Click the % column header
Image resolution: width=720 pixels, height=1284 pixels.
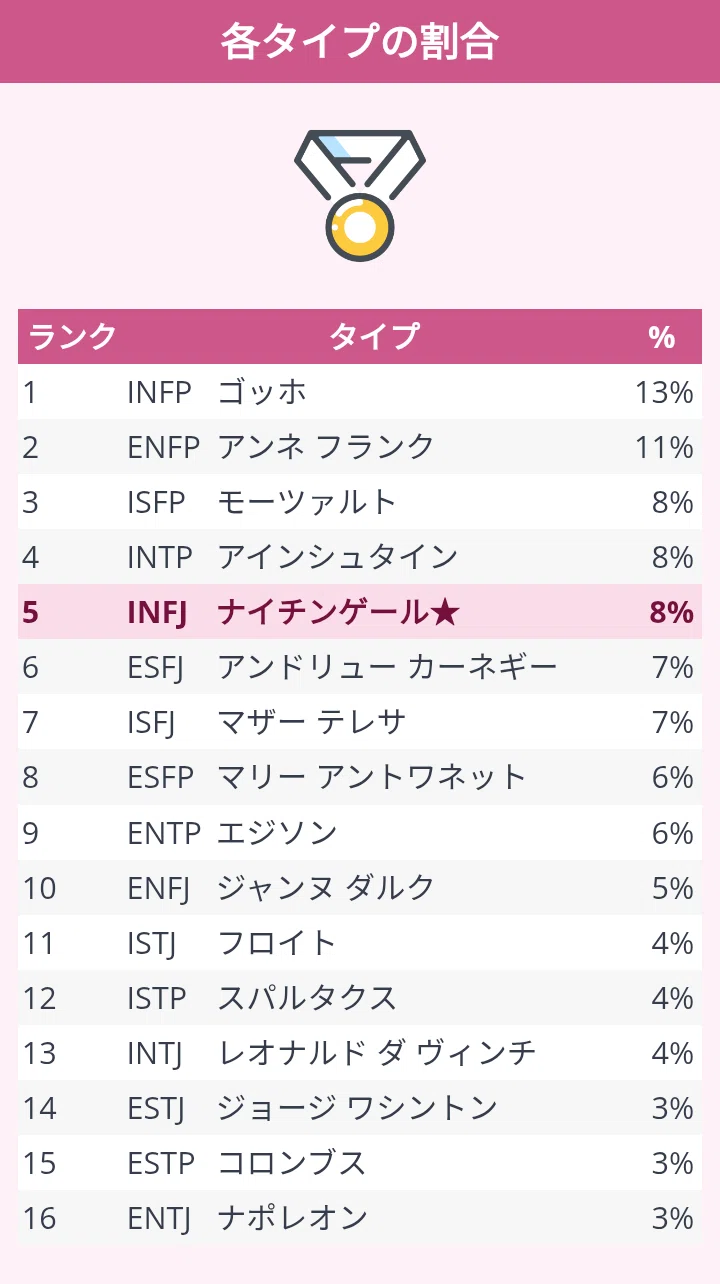662,338
